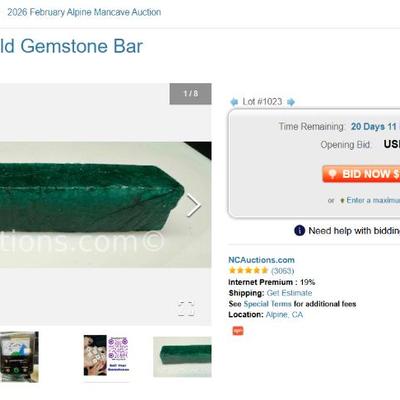The width and height of the screenshot is (400, 400).
Task: Advance to next image with chevron arrow
Action: [x=193, y=205]
